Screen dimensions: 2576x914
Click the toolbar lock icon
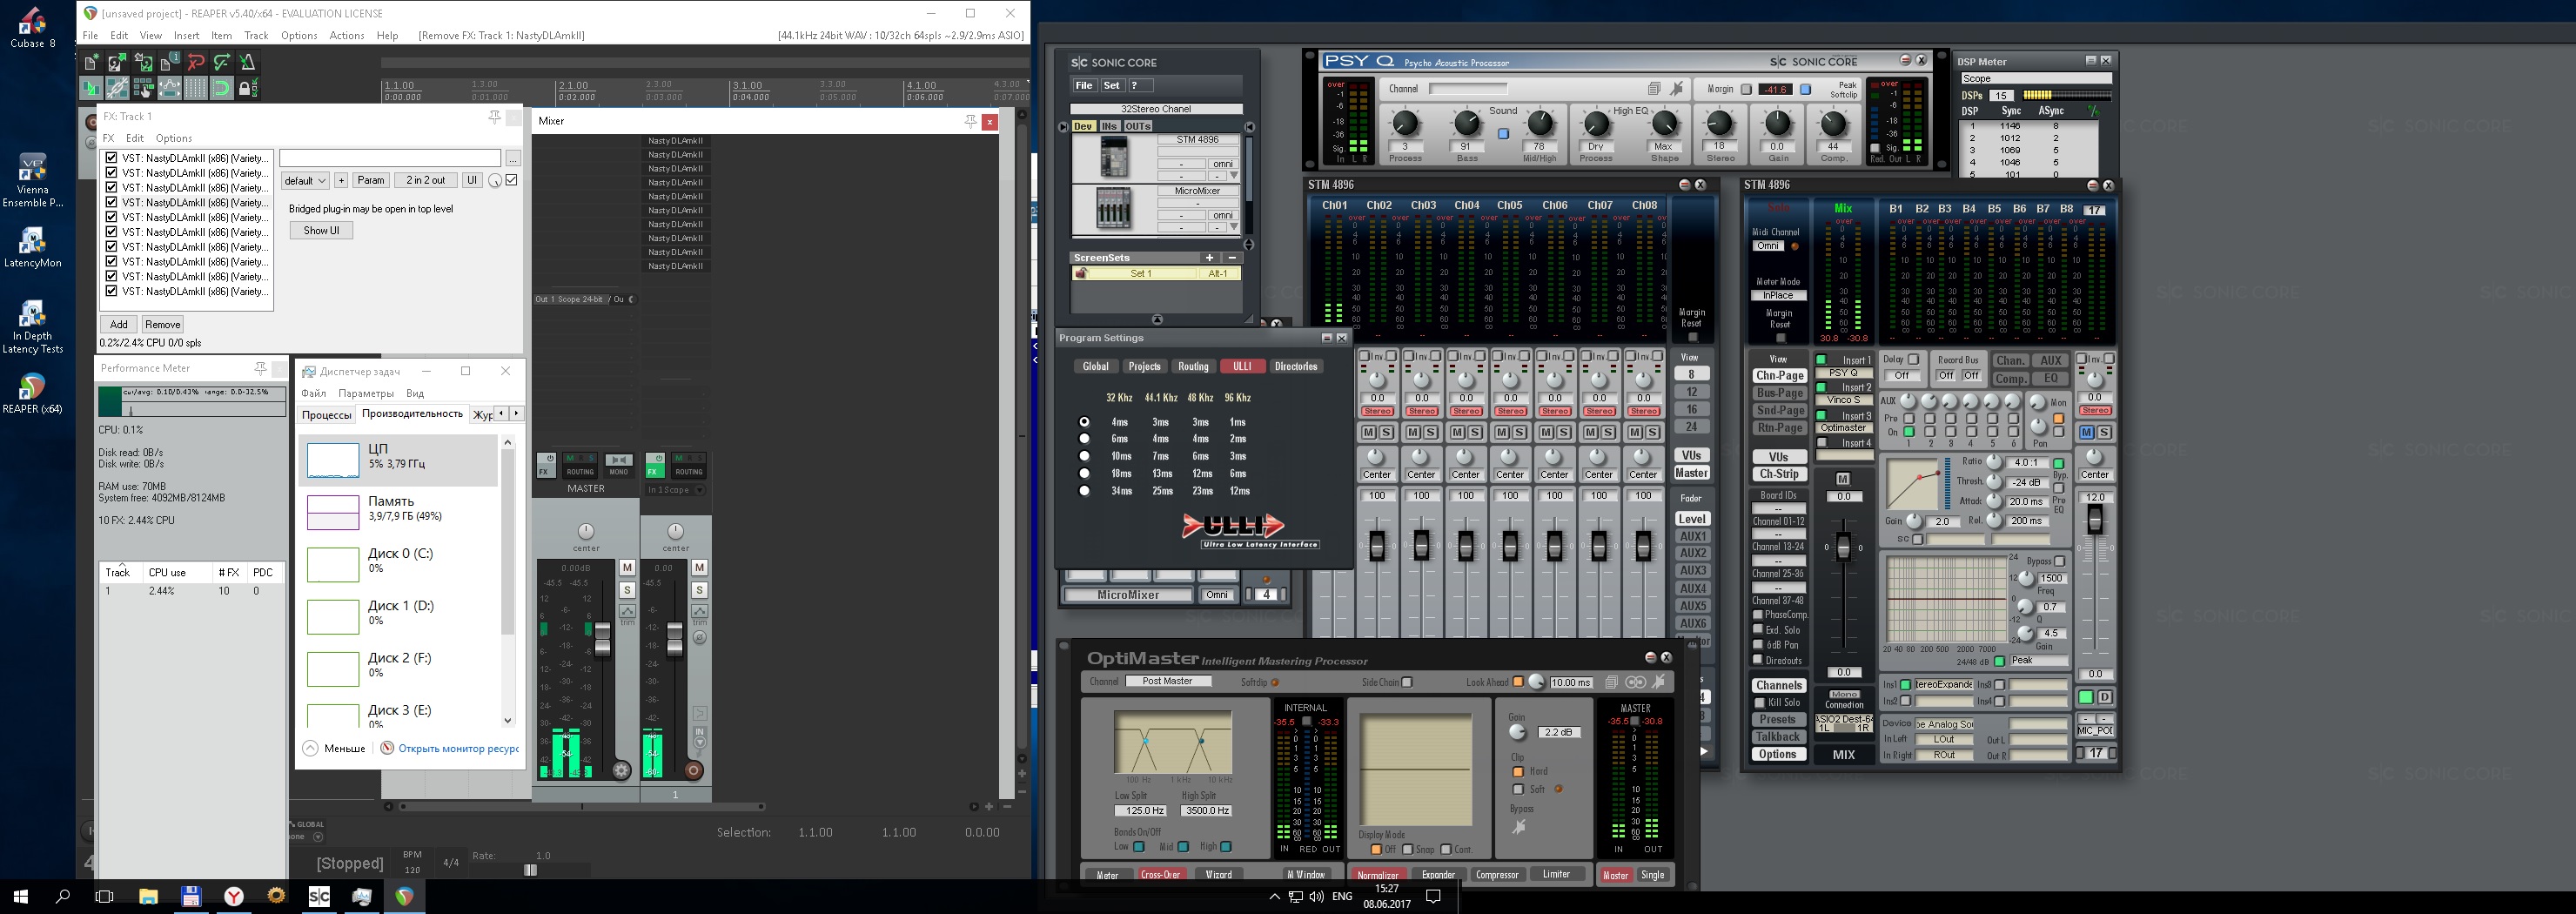[248, 89]
